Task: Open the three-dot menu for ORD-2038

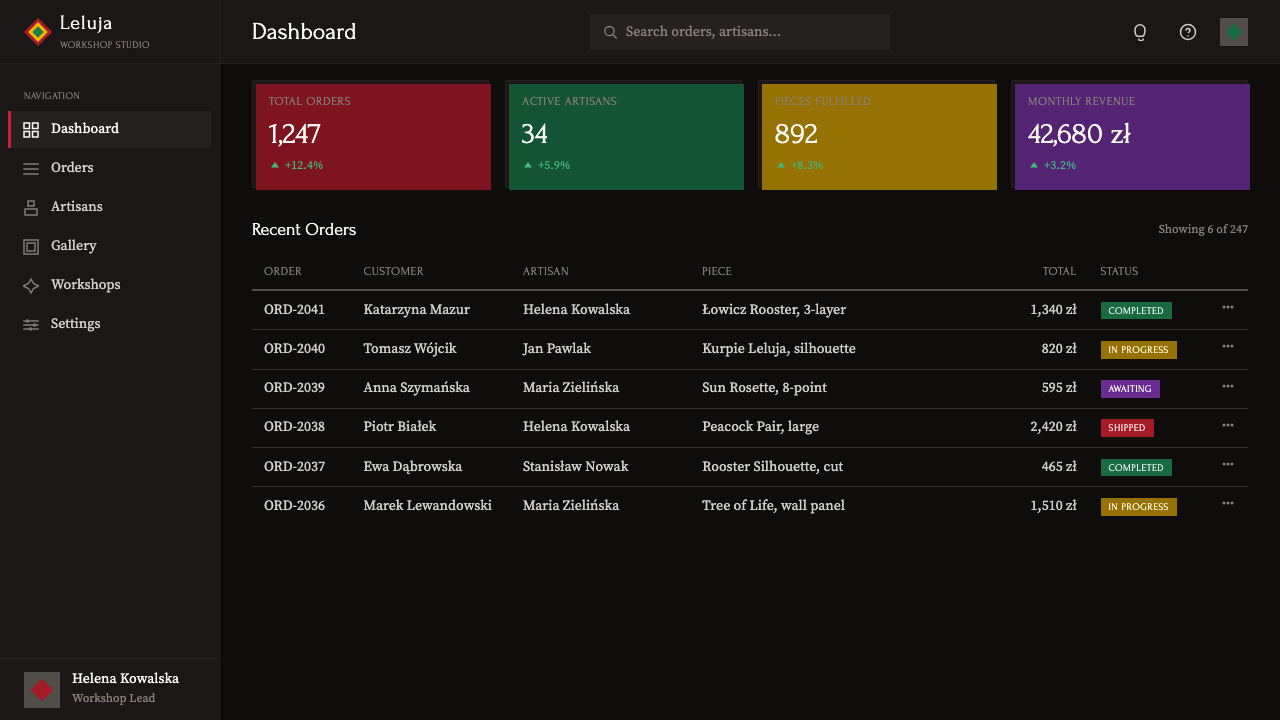Action: (x=1228, y=425)
